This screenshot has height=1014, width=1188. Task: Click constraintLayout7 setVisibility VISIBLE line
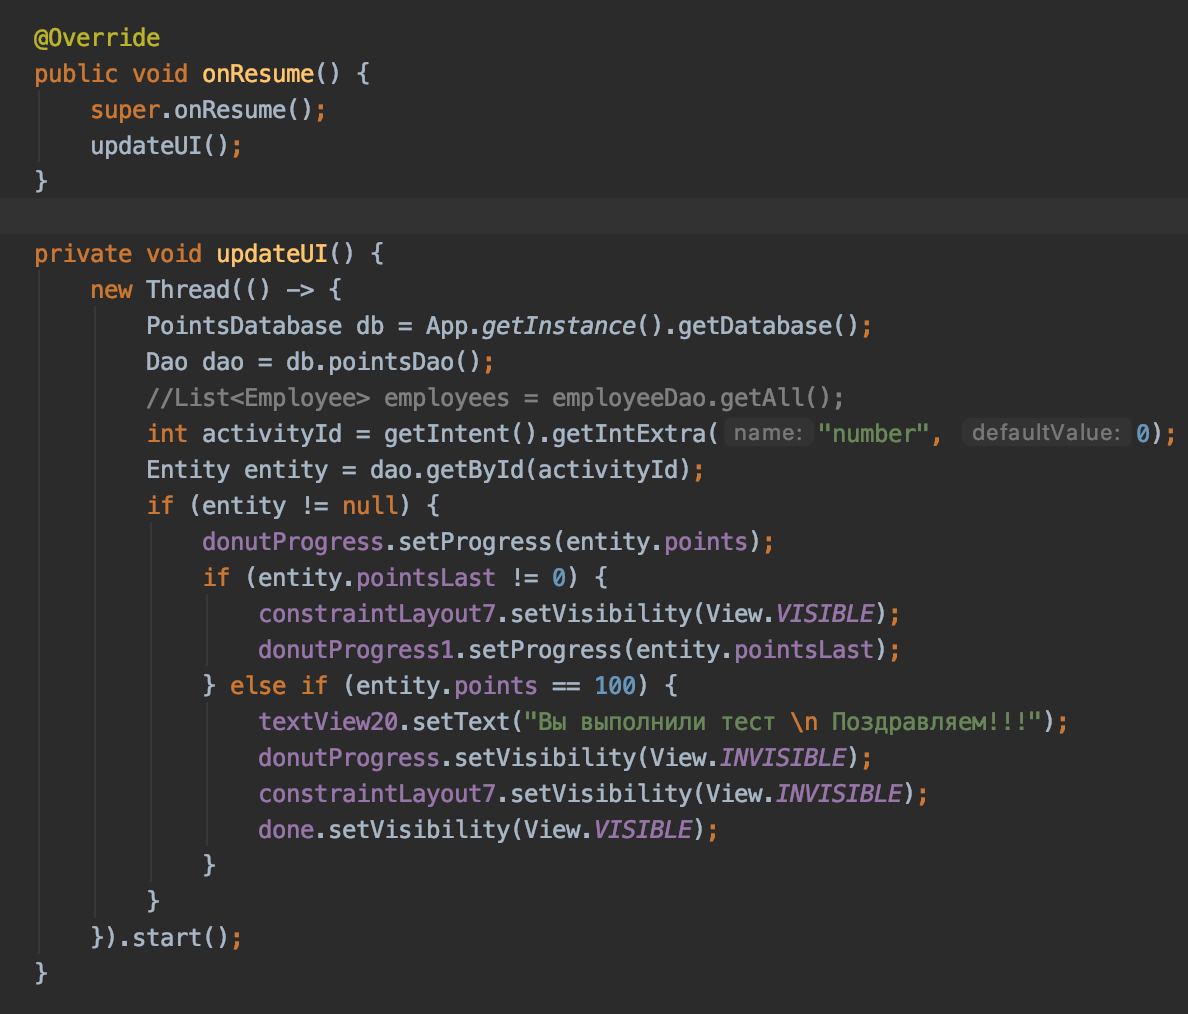click(579, 614)
